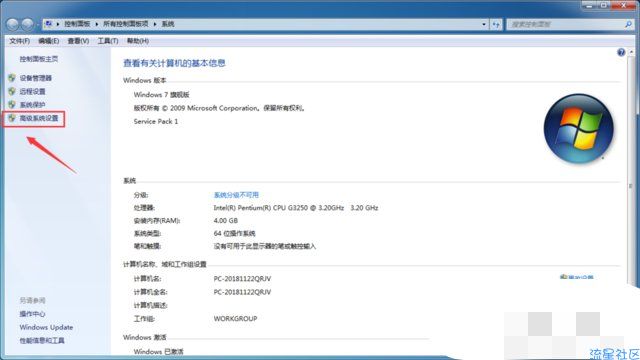Click the 所有控制面板项 breadcrumb segment

[126, 24]
